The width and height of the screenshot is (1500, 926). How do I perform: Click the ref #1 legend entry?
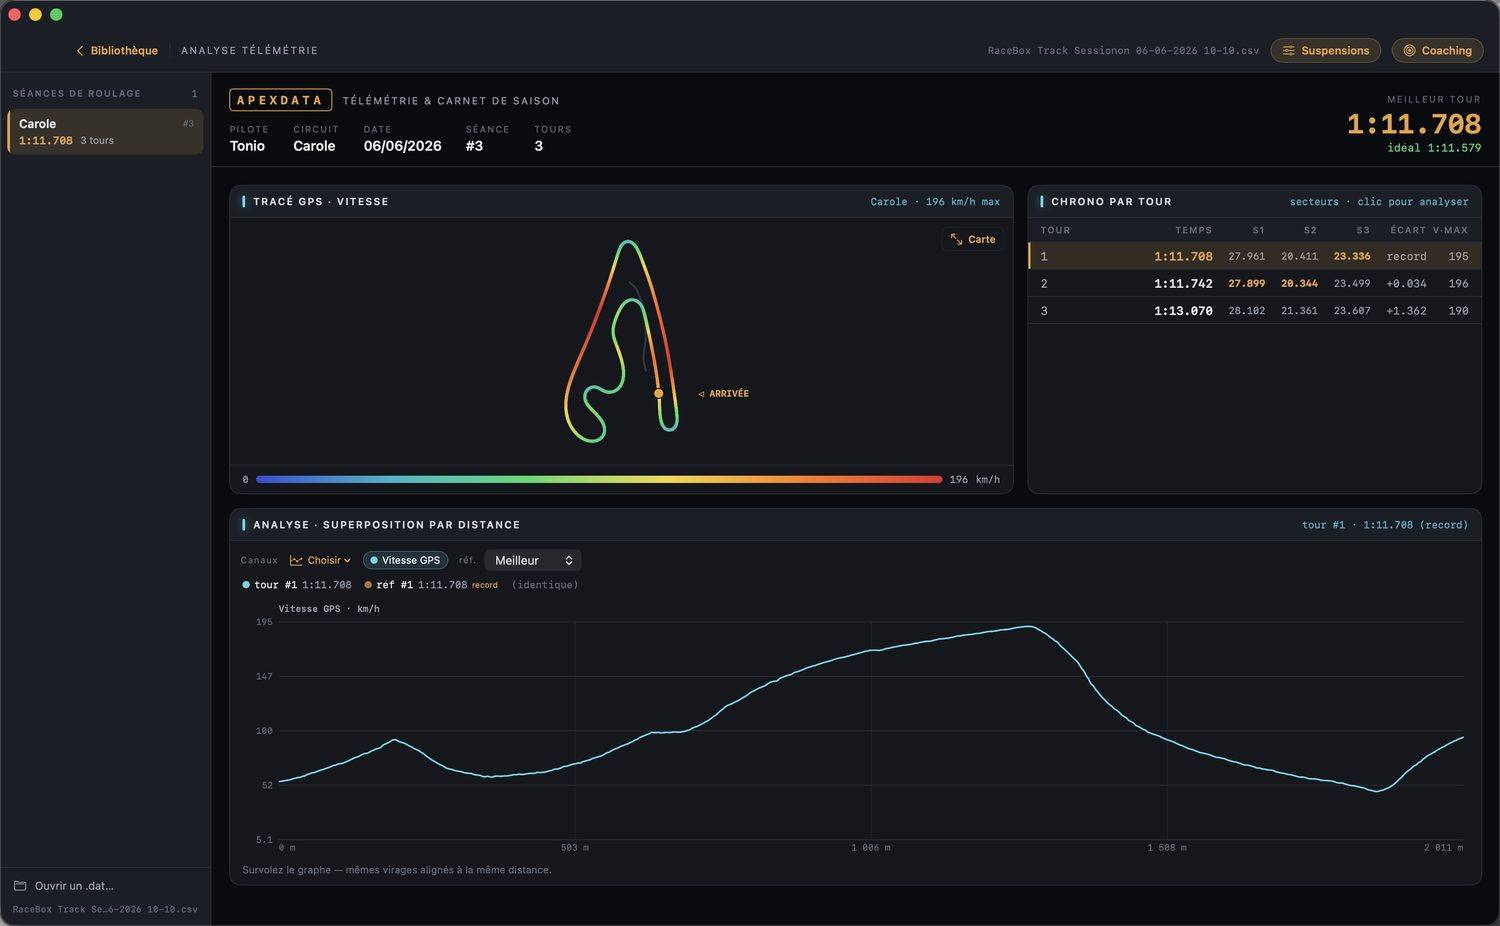tap(431, 585)
